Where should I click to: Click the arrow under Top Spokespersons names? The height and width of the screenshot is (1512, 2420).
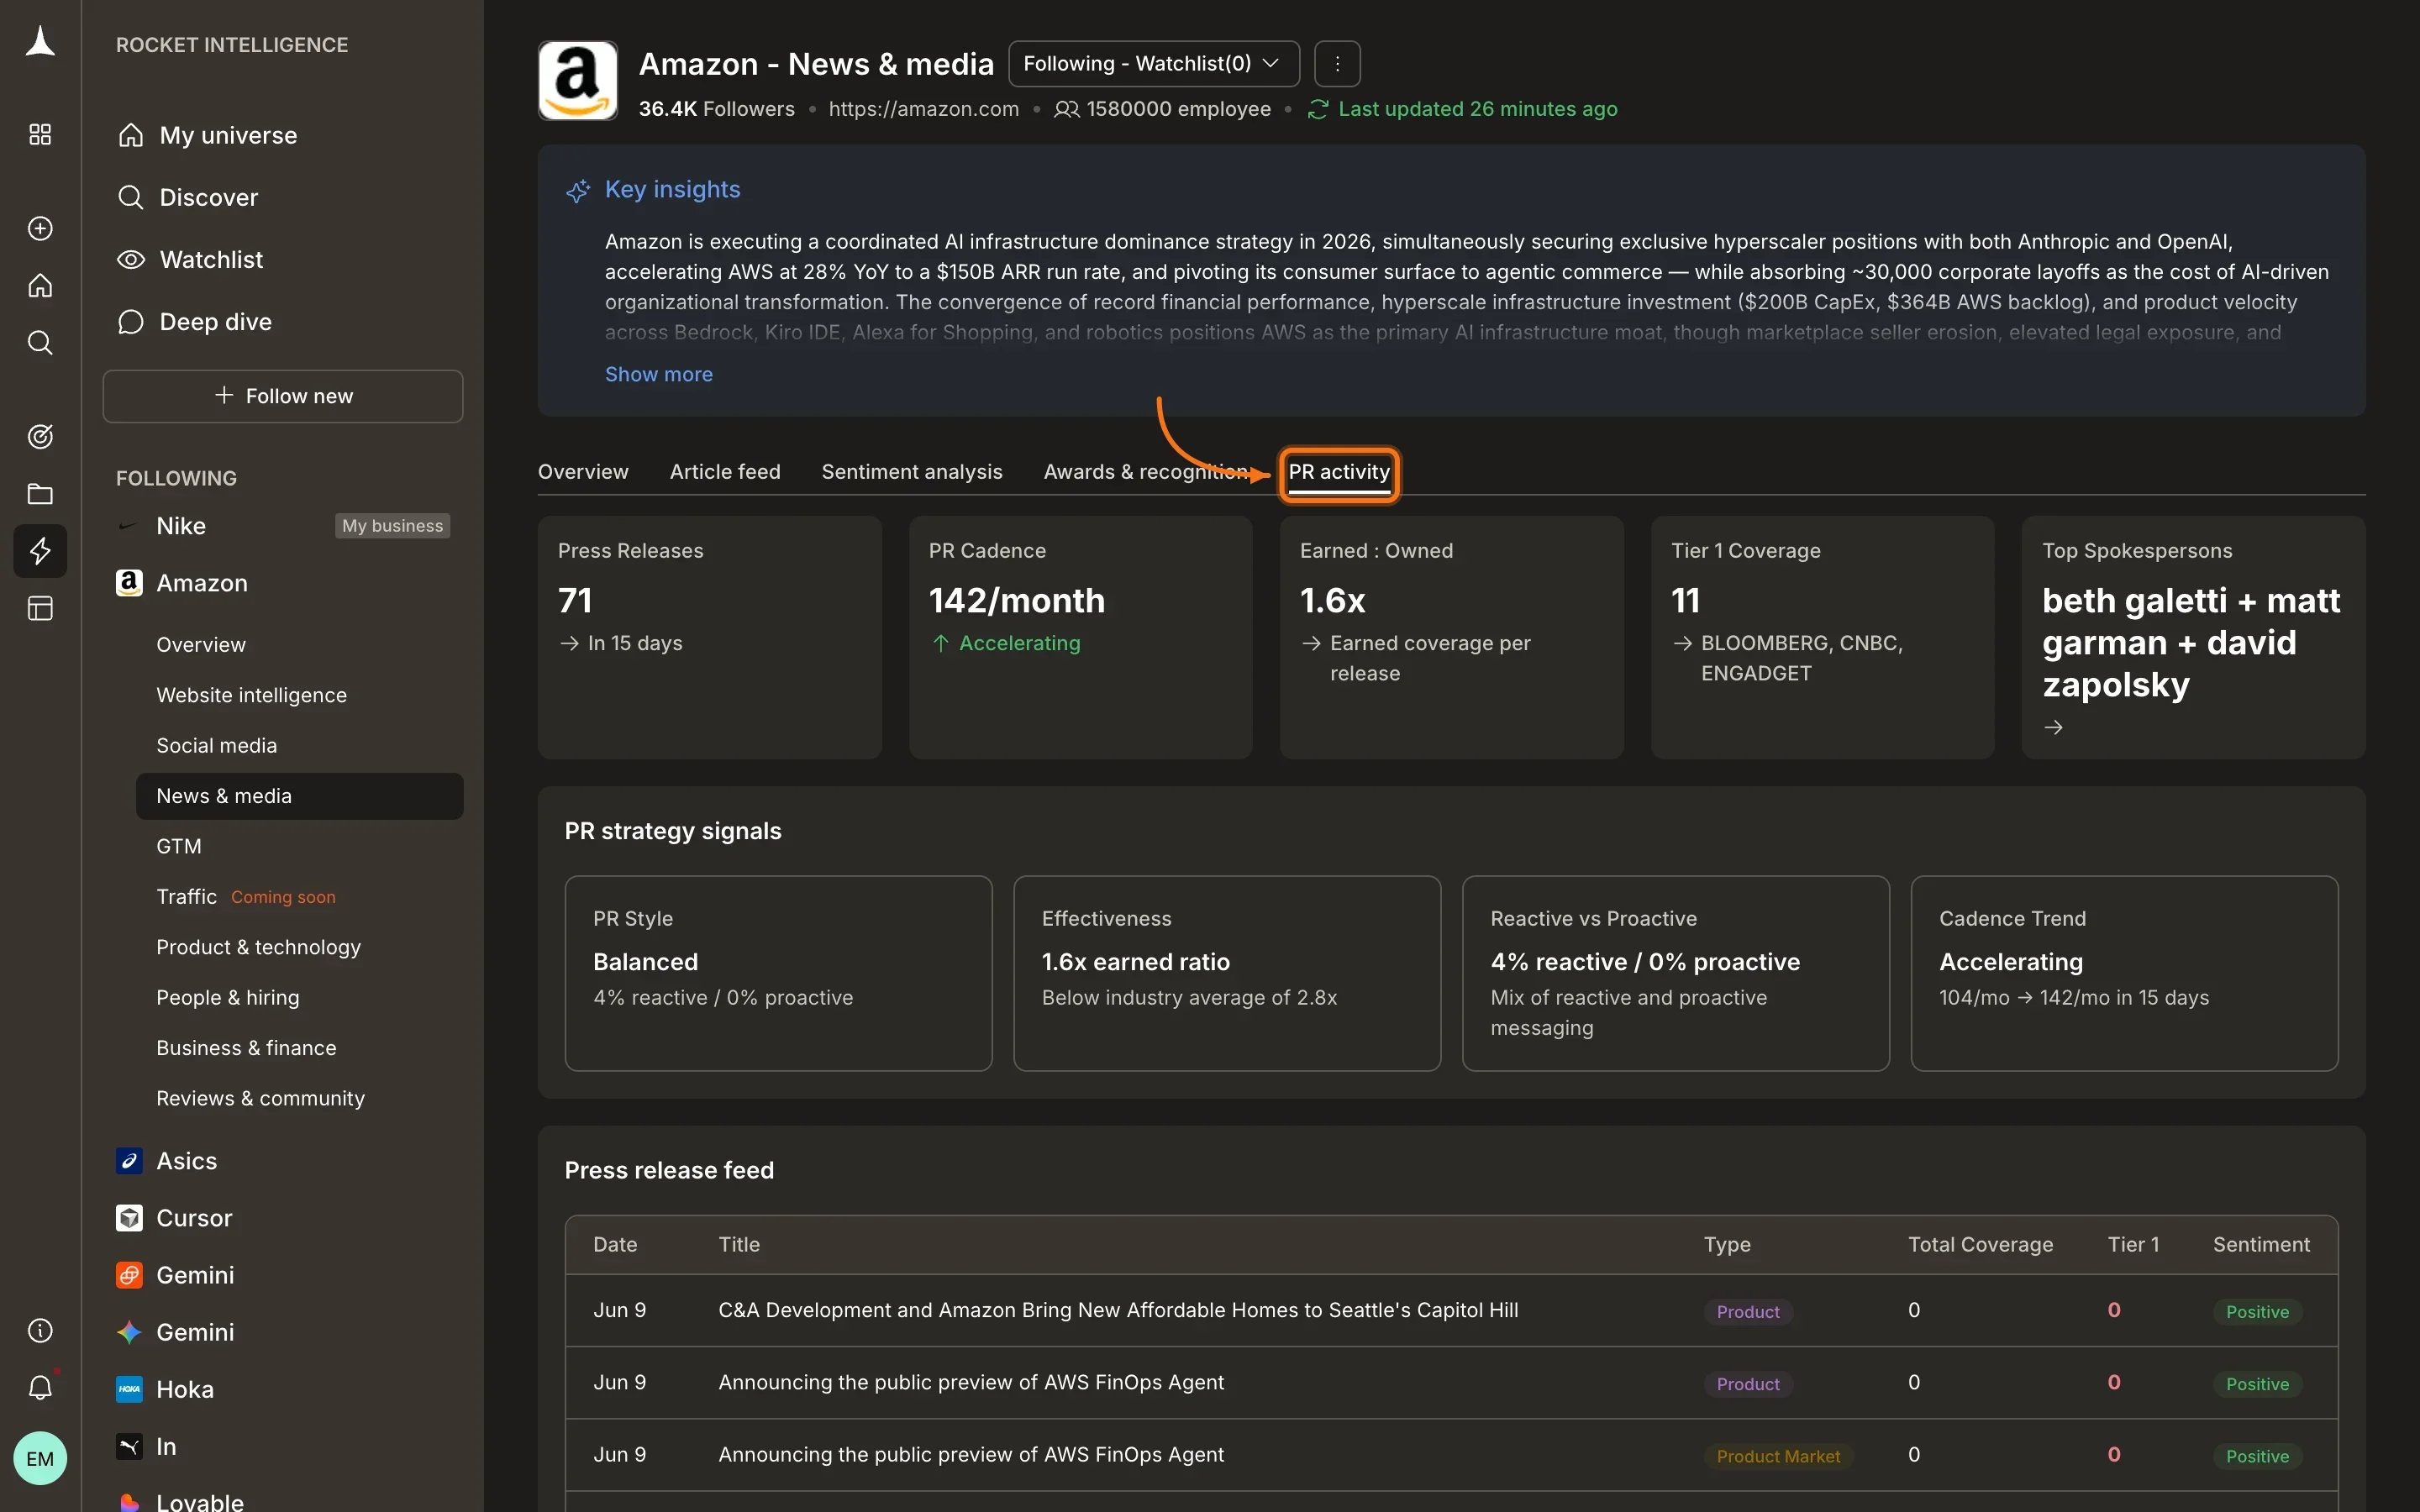[x=2053, y=727]
